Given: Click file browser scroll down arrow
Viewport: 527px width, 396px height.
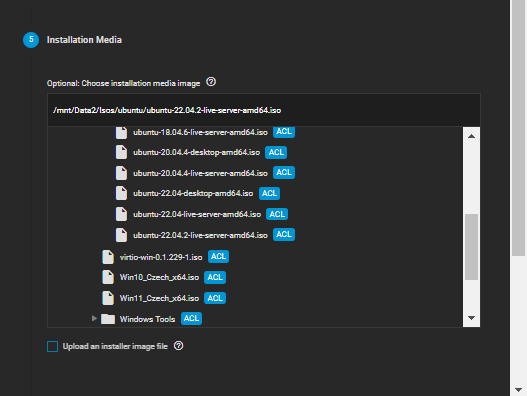Looking at the screenshot, I should click(471, 318).
